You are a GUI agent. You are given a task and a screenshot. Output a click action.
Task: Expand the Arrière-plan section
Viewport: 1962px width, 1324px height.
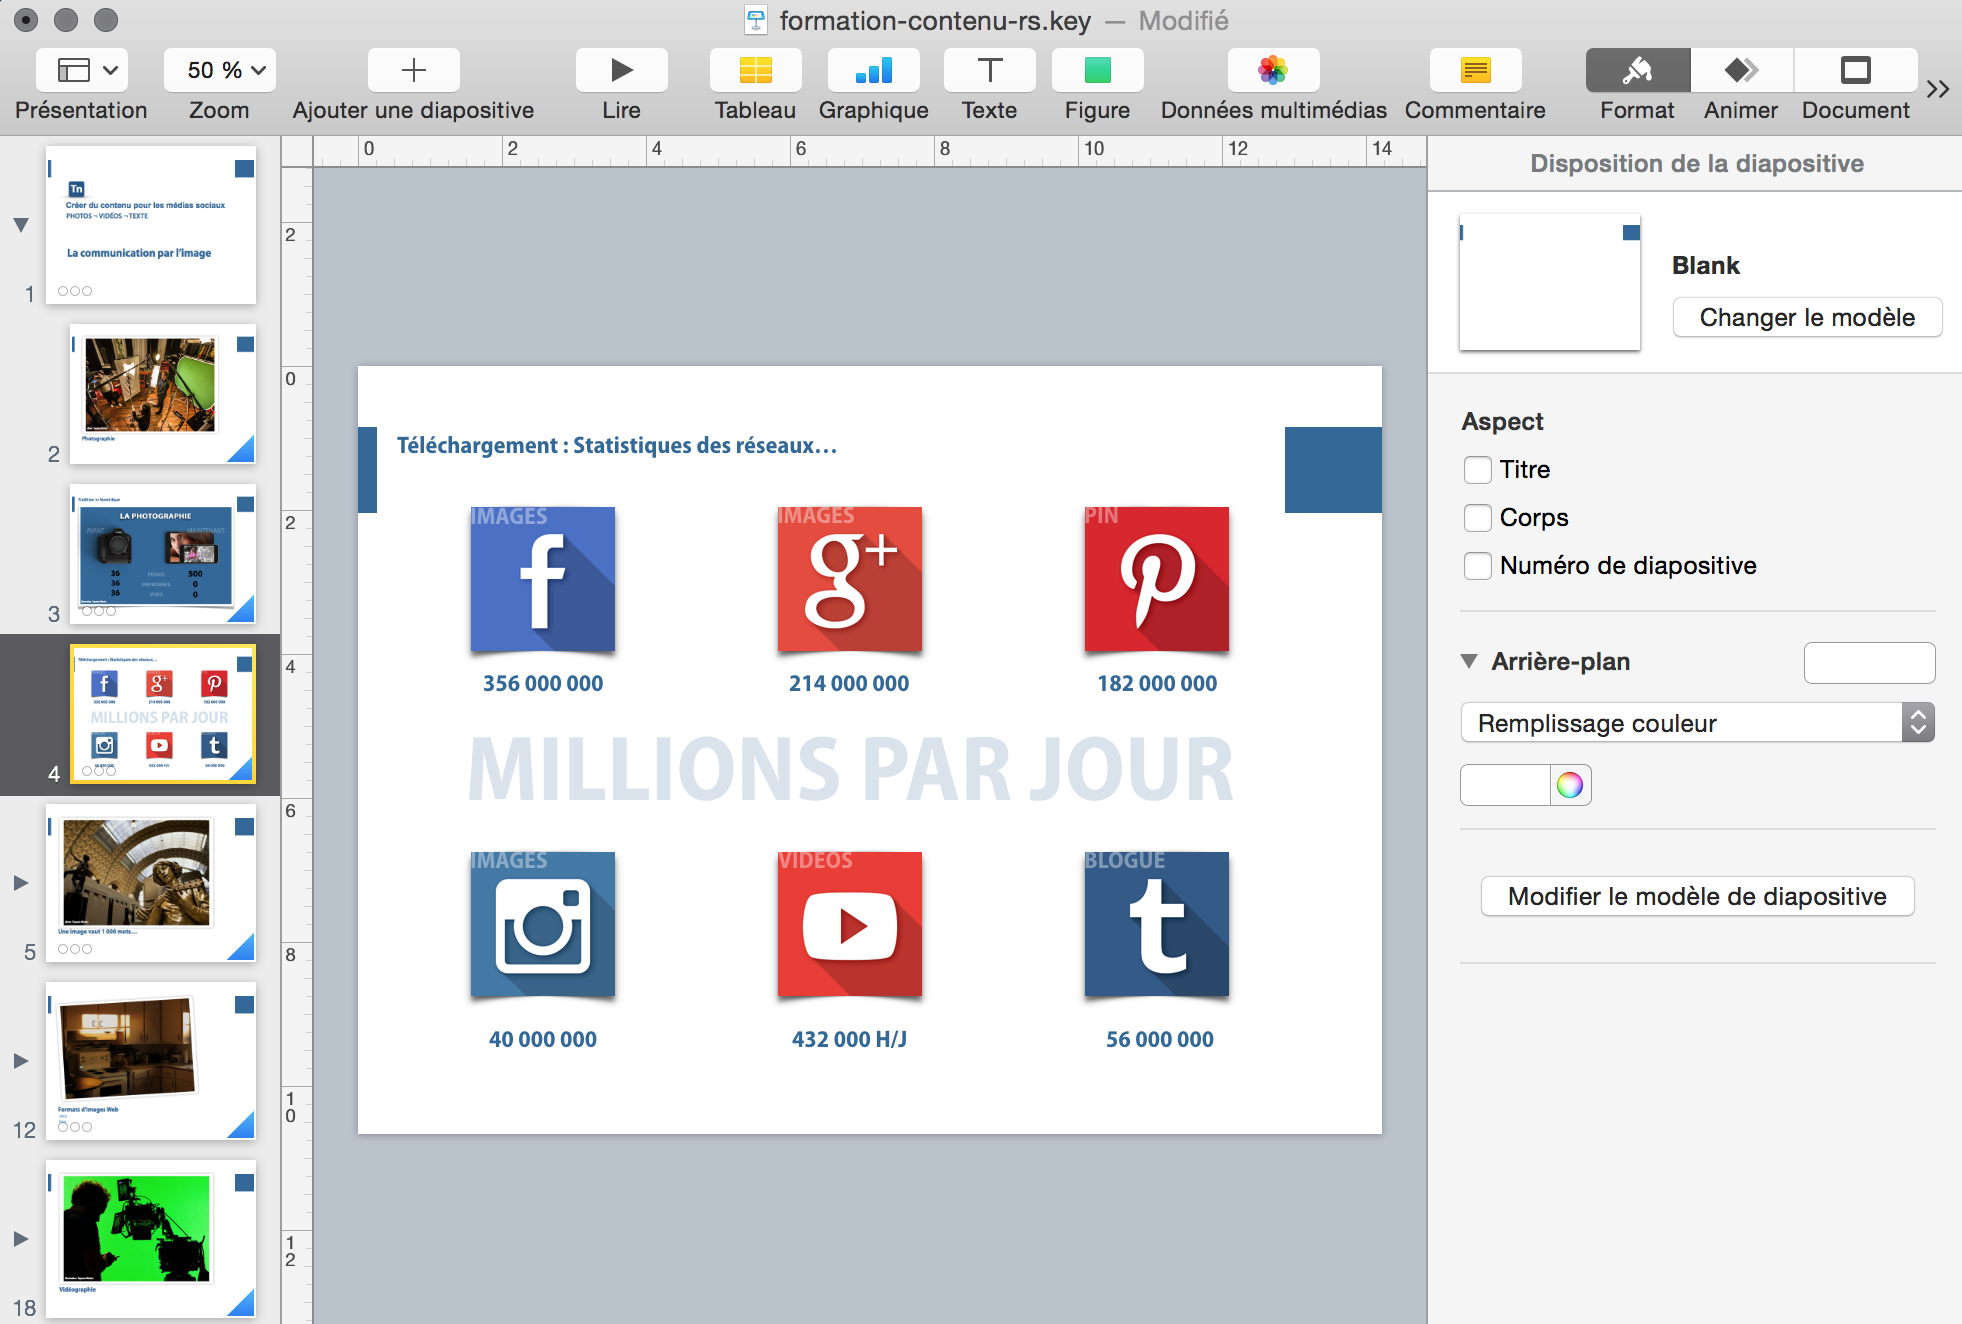pyautogui.click(x=1473, y=661)
